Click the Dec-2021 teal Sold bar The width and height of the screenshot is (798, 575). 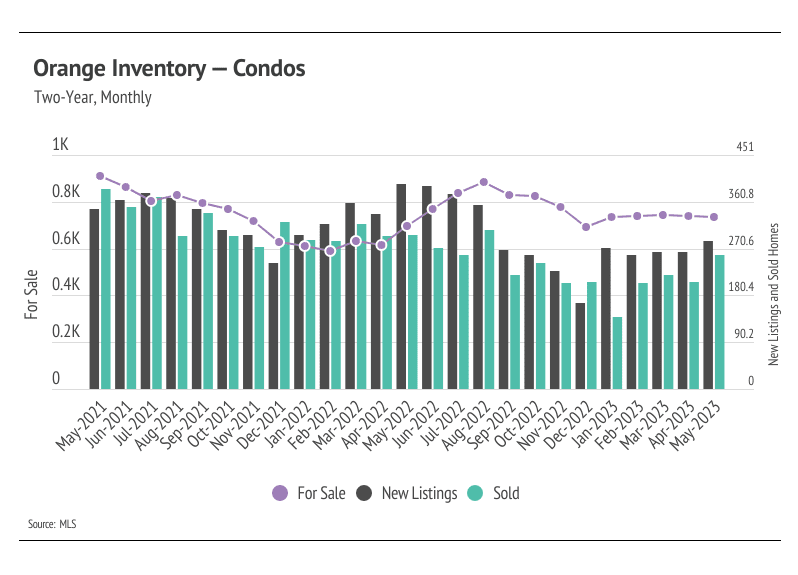click(285, 305)
